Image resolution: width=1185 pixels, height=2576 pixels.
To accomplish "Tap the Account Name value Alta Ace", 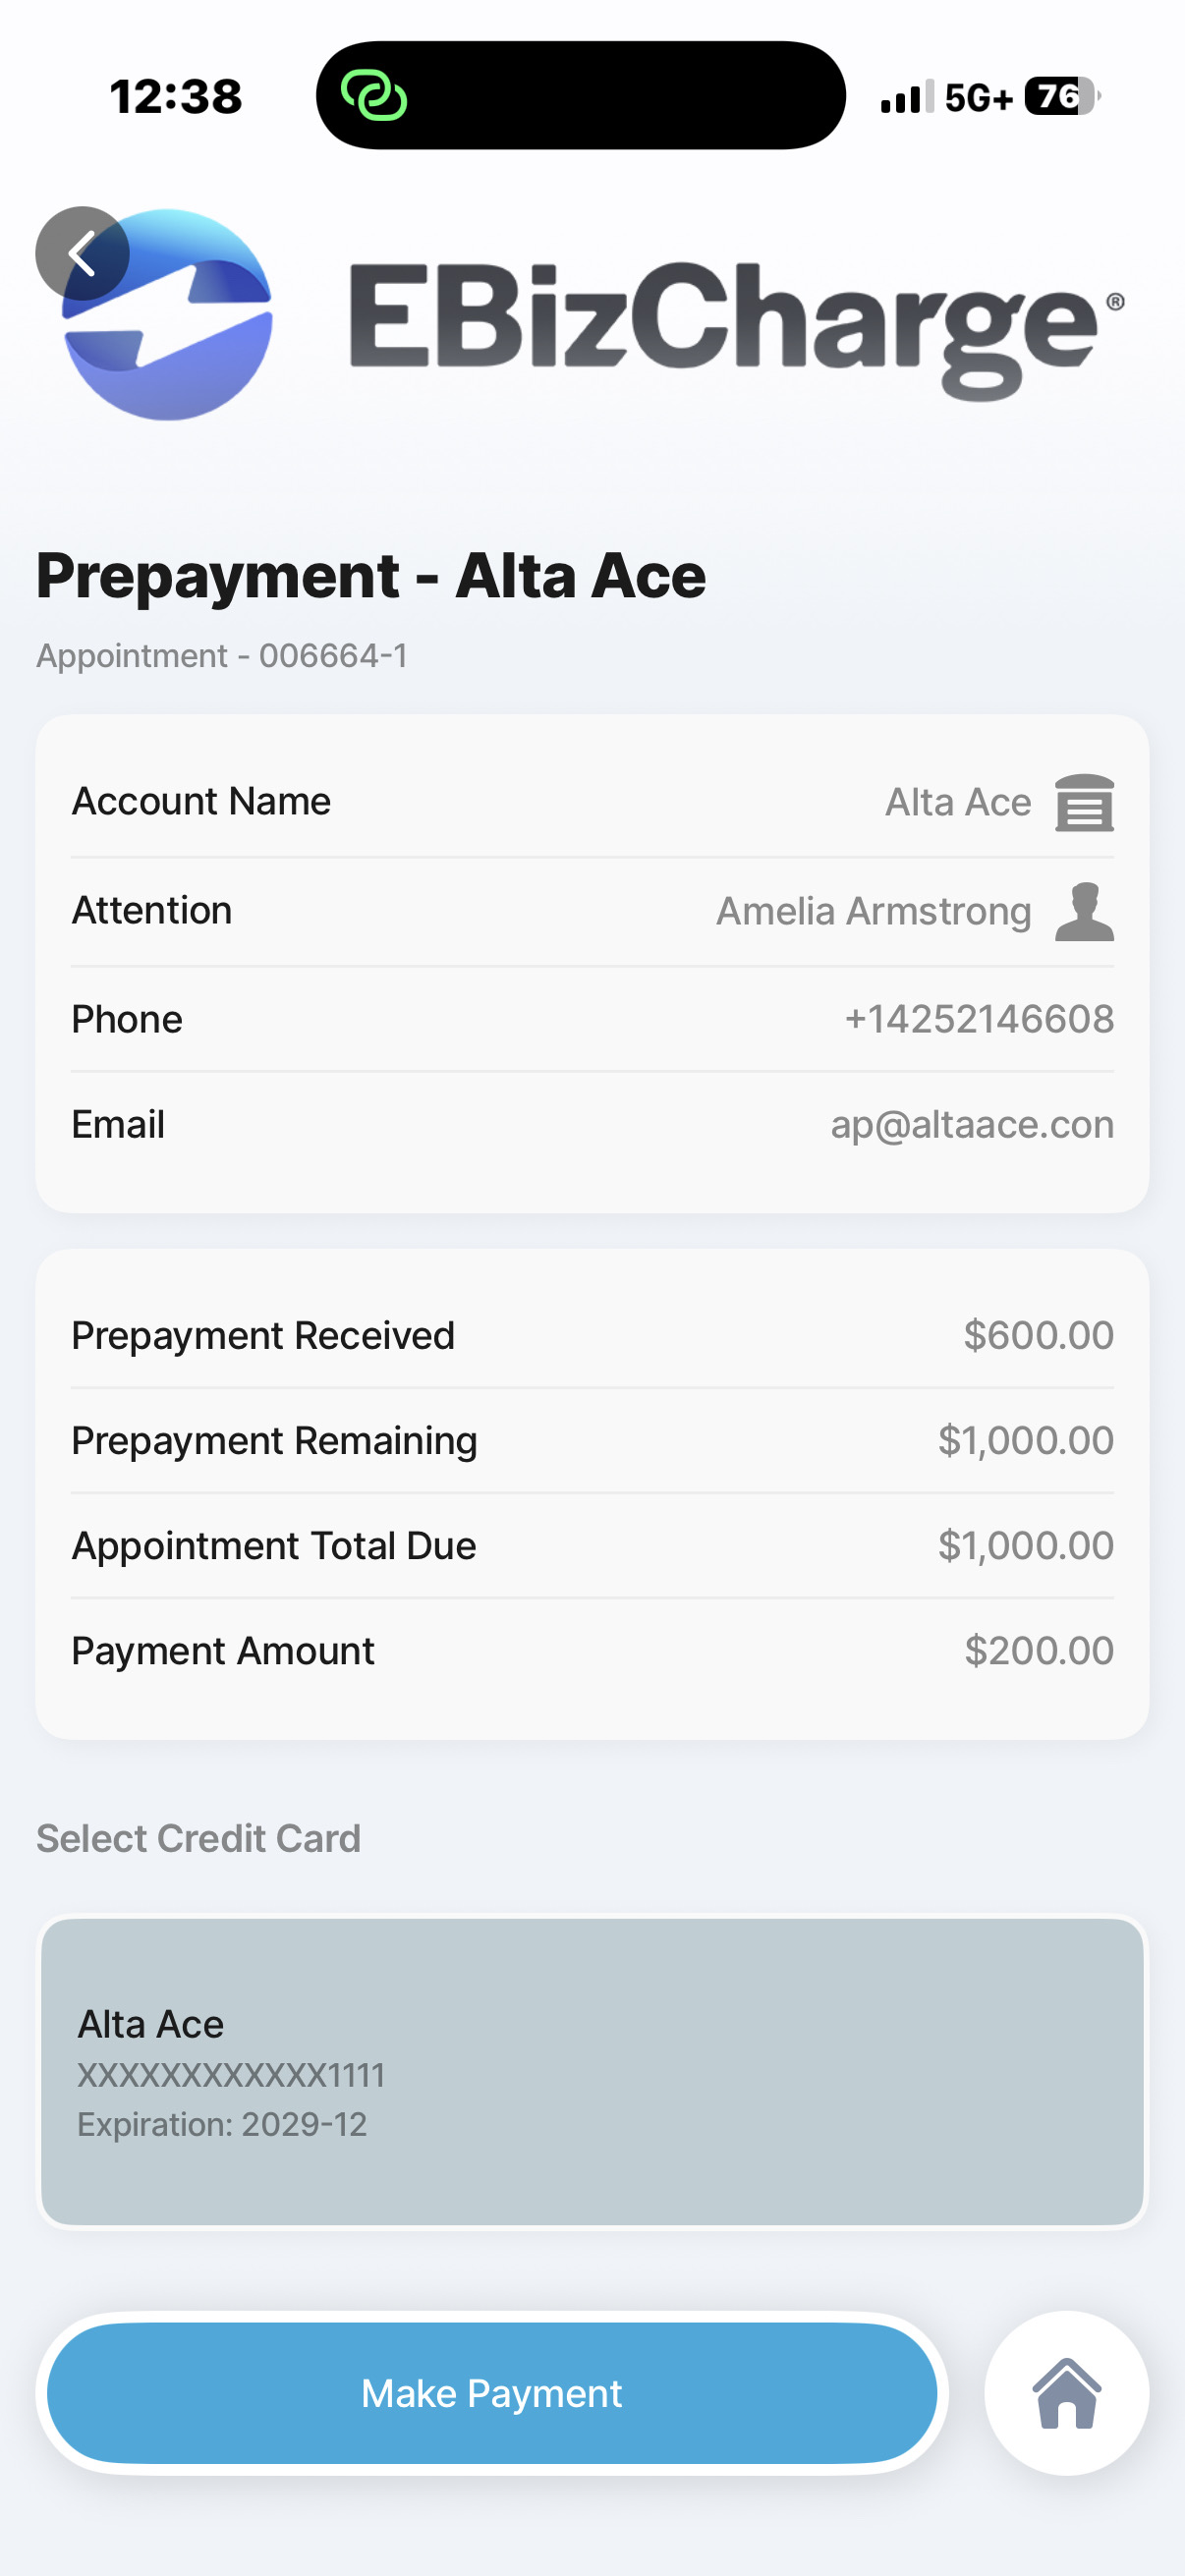I will click(x=957, y=802).
